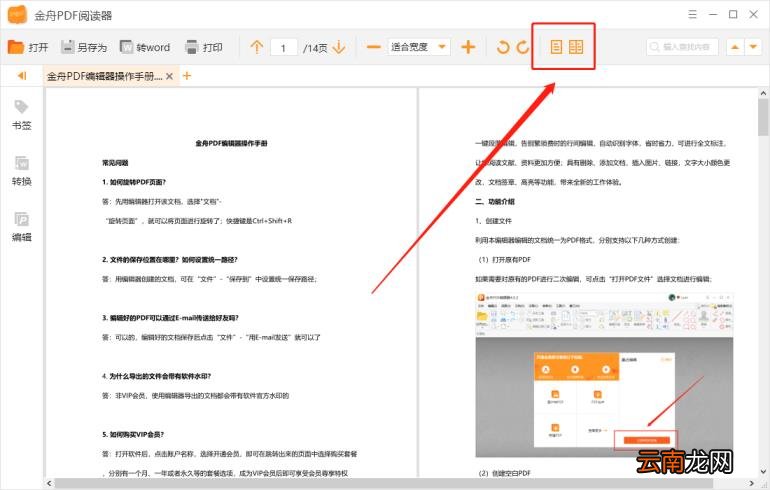Open a file with 打开 button

pyautogui.click(x=28, y=47)
